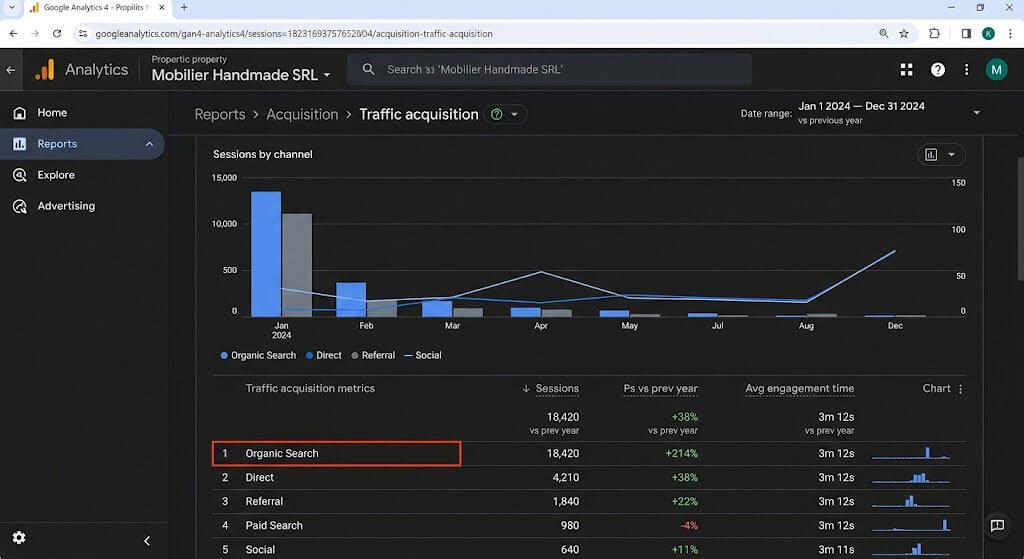The width and height of the screenshot is (1024, 559).
Task: Click the Avg engagement time column header
Action: point(799,389)
